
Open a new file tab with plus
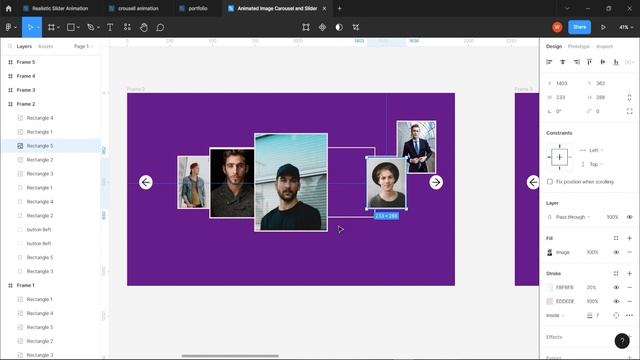[340, 8]
